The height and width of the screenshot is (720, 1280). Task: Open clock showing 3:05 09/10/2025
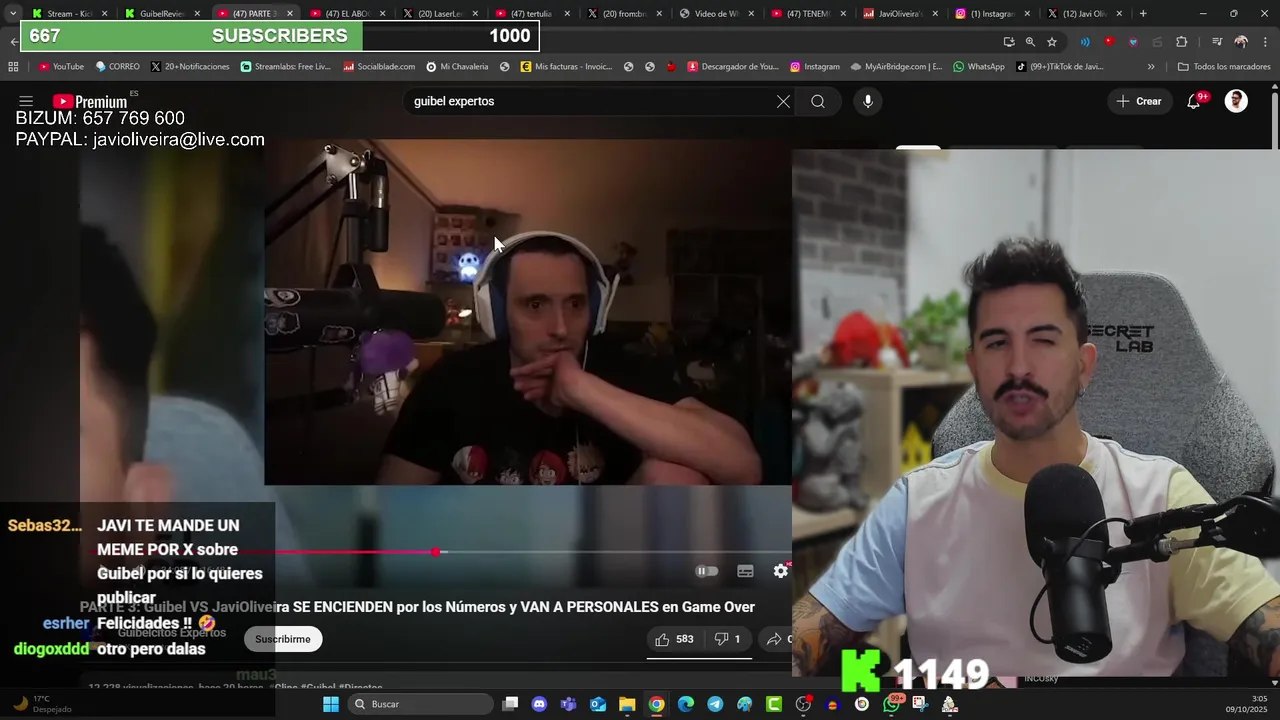coord(1246,704)
